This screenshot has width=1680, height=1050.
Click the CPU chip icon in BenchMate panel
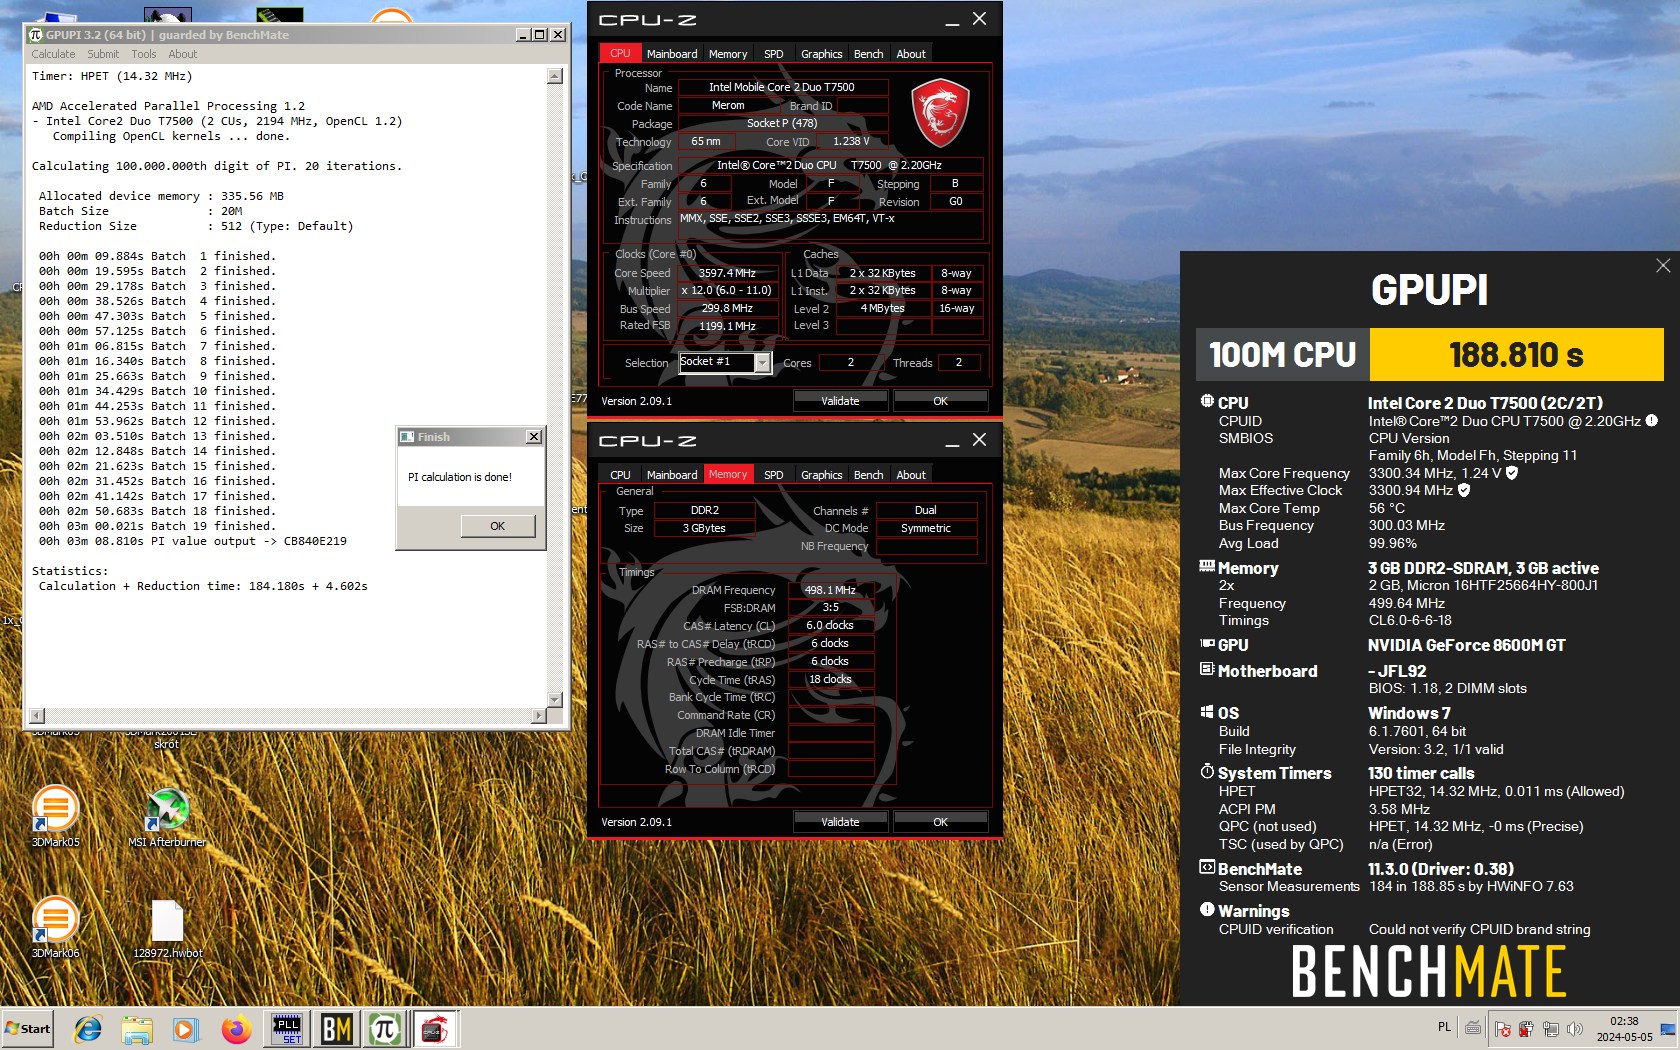coord(1207,402)
